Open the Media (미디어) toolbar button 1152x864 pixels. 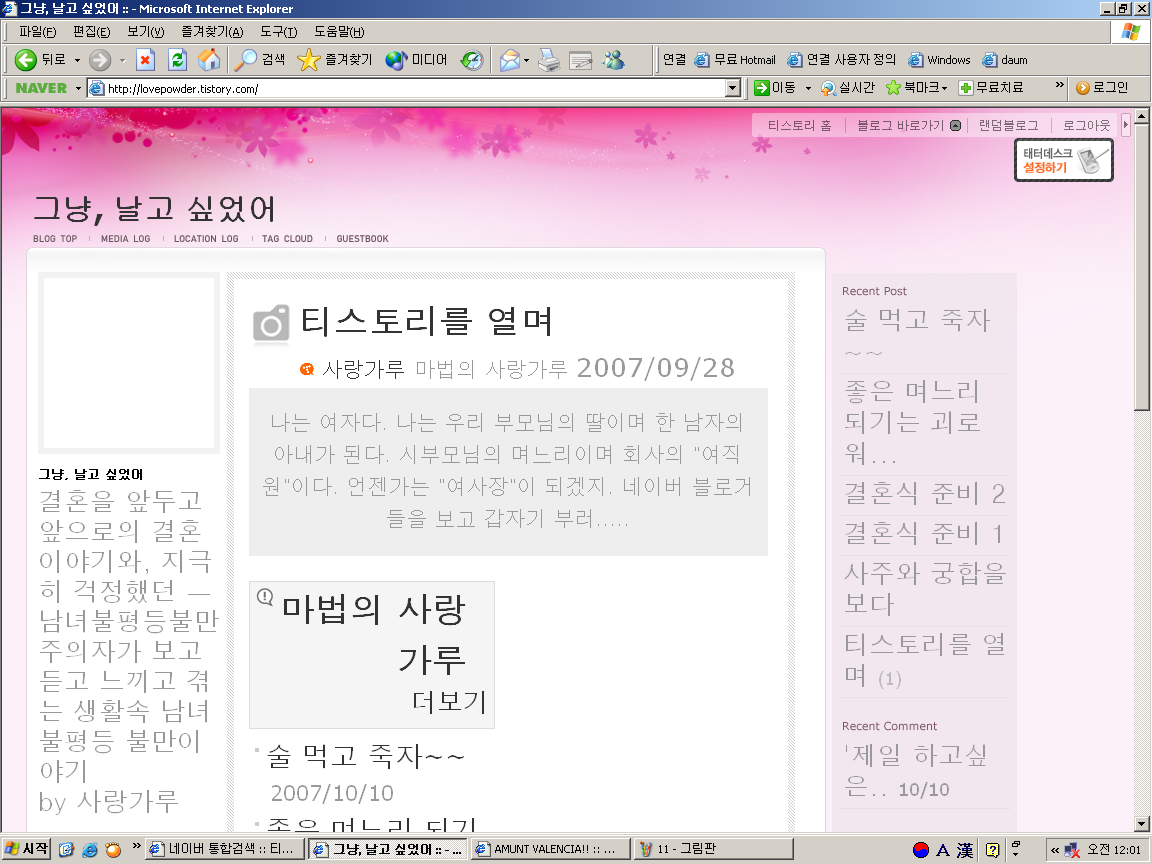[x=417, y=60]
